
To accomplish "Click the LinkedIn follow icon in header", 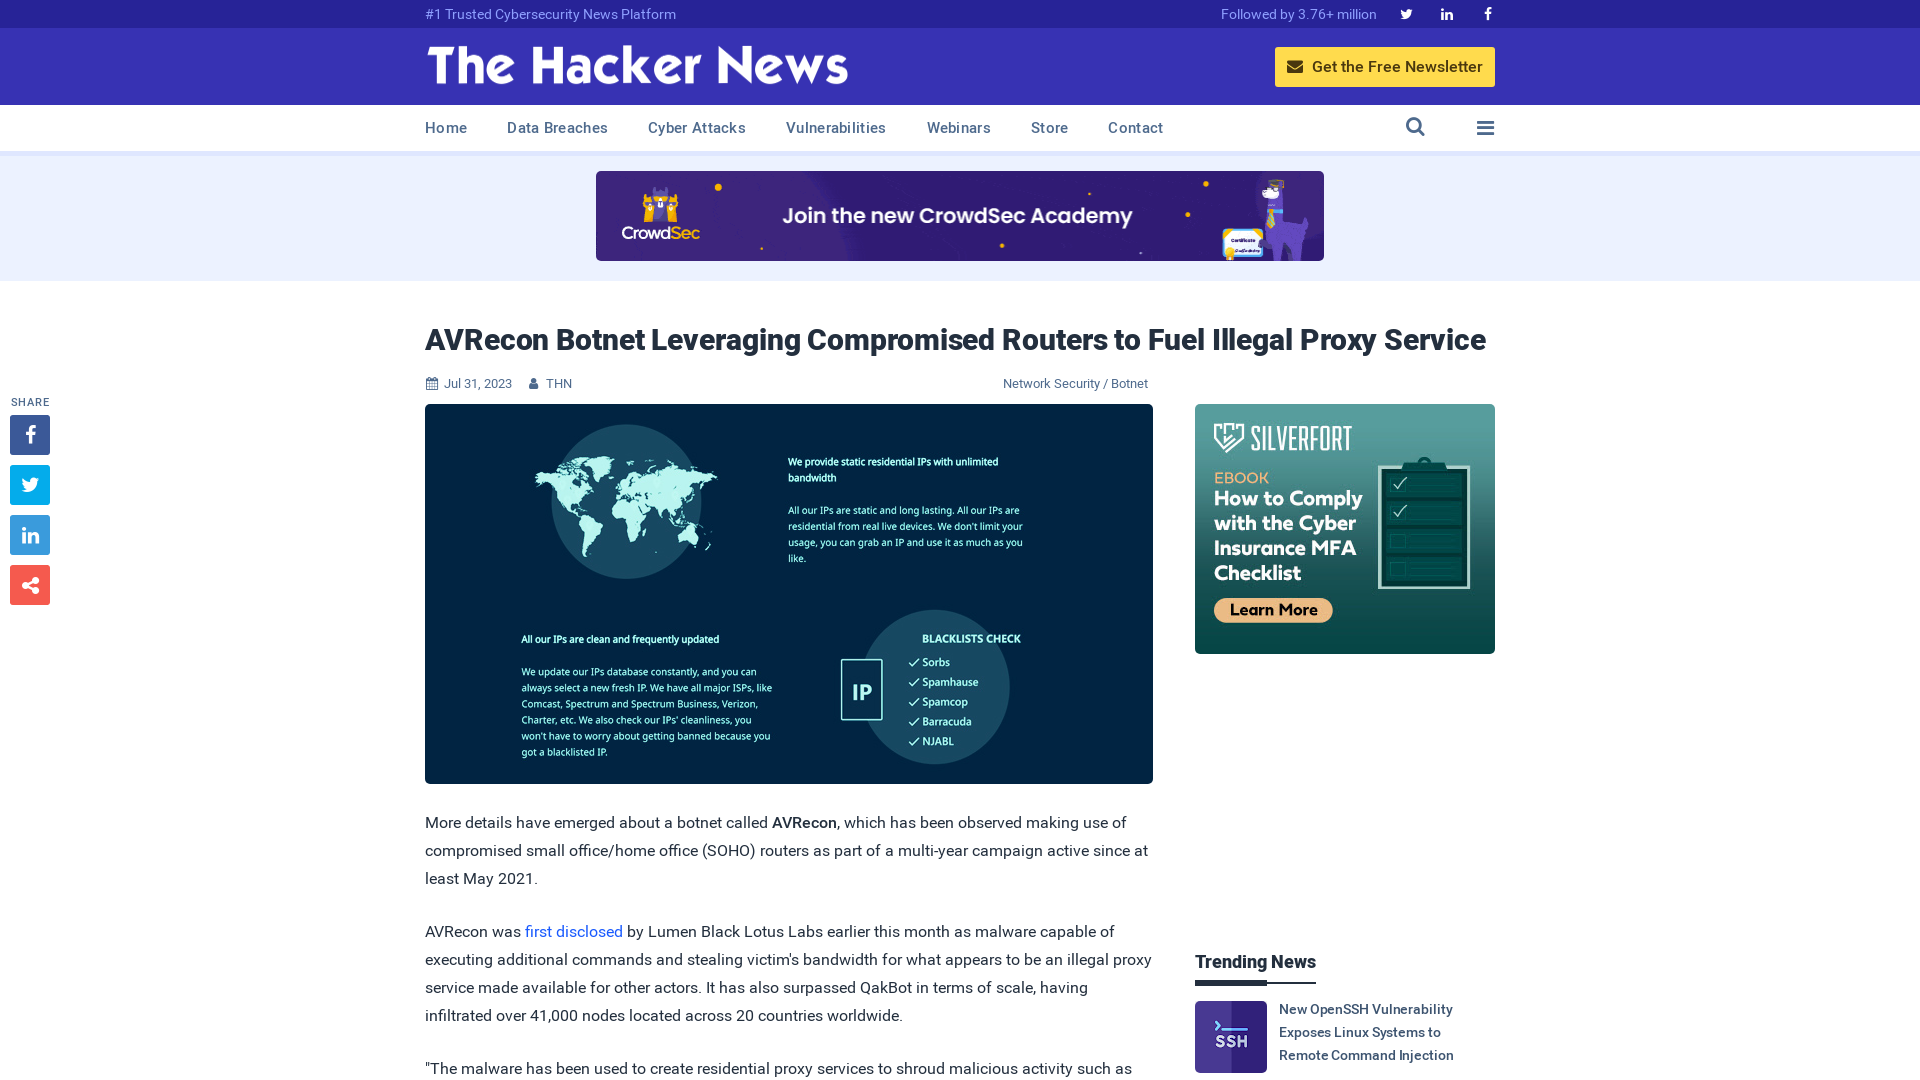I will click(1447, 13).
